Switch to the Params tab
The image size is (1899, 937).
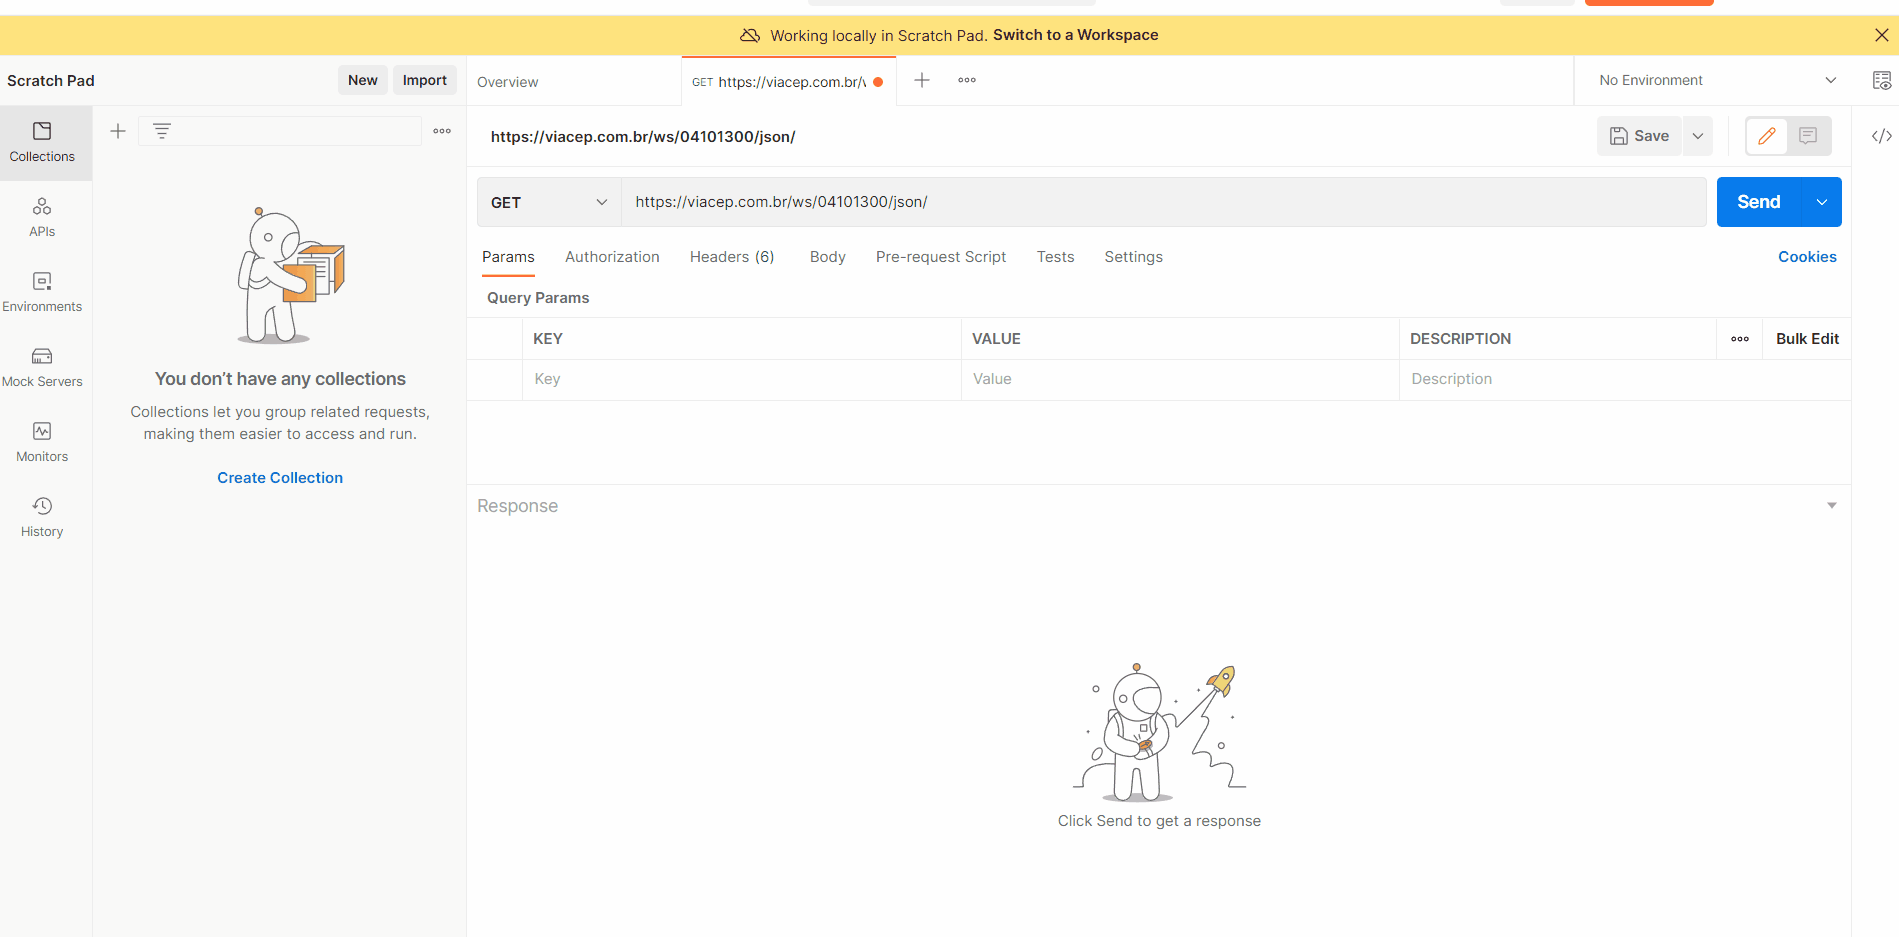tap(508, 257)
